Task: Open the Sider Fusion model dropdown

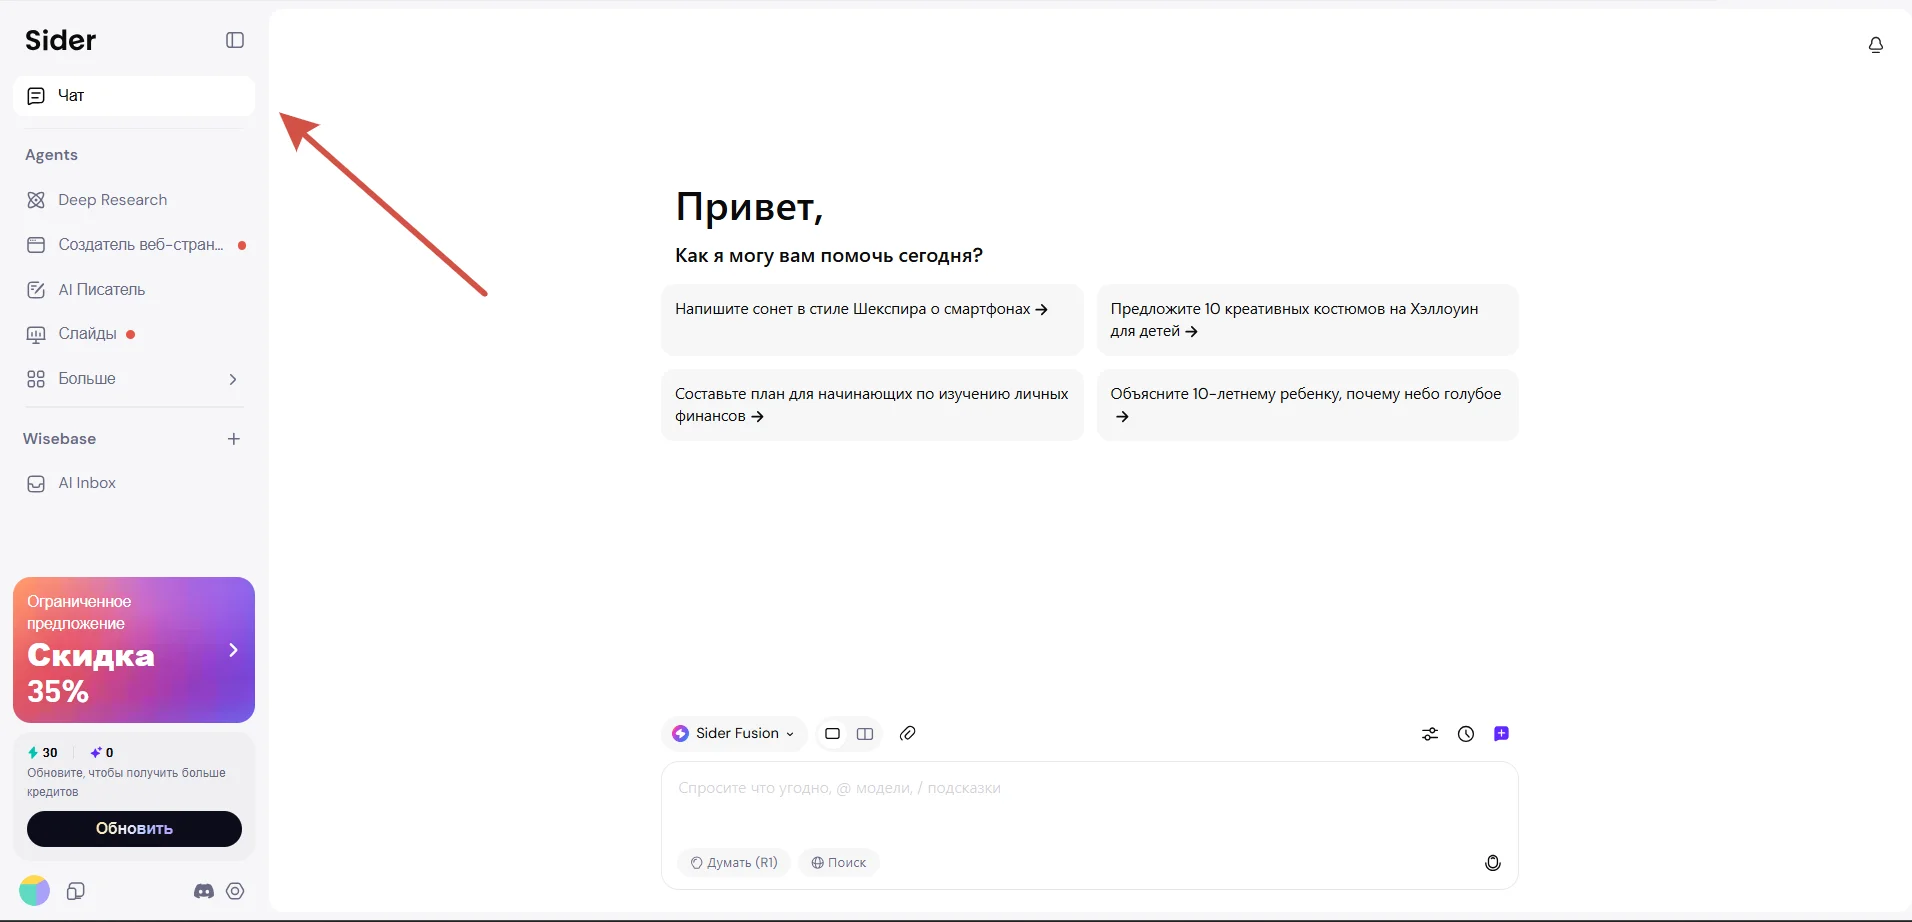Action: coord(734,734)
